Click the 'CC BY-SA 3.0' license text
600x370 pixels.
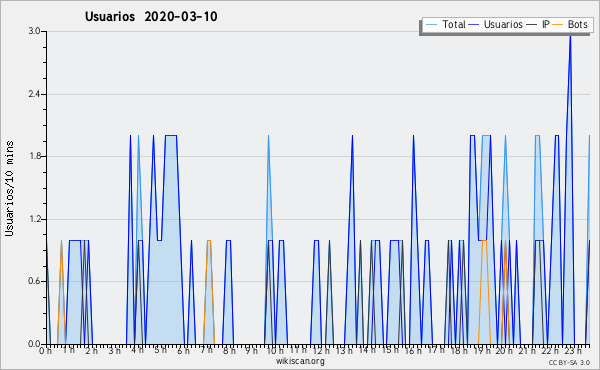click(x=569, y=363)
